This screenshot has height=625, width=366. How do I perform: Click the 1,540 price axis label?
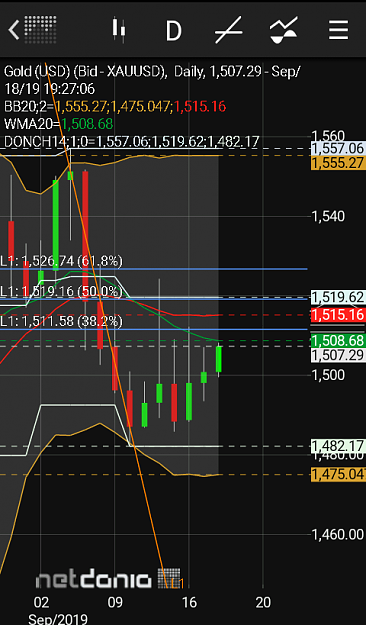(x=328, y=216)
